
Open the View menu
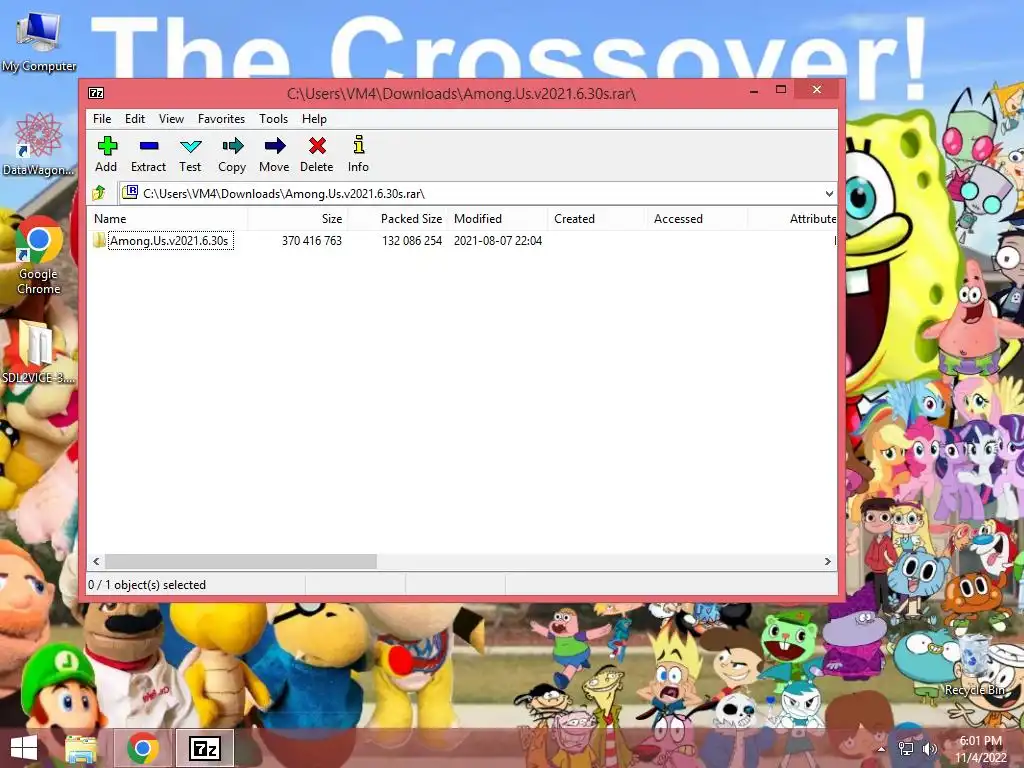[x=171, y=119]
